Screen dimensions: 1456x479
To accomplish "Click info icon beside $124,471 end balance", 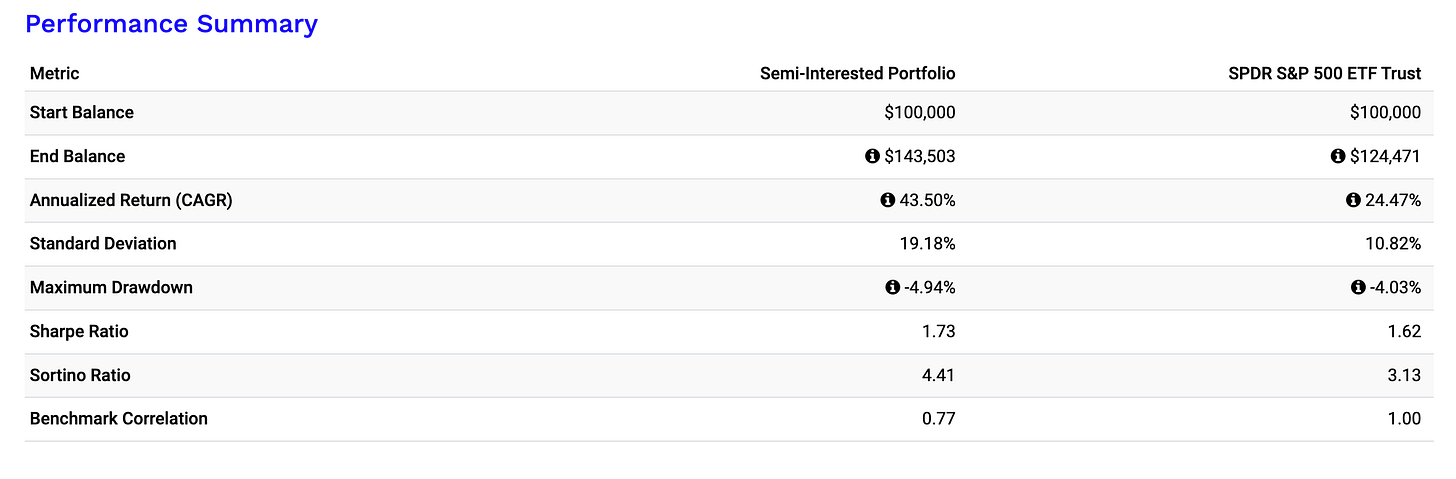I will point(1338,157).
